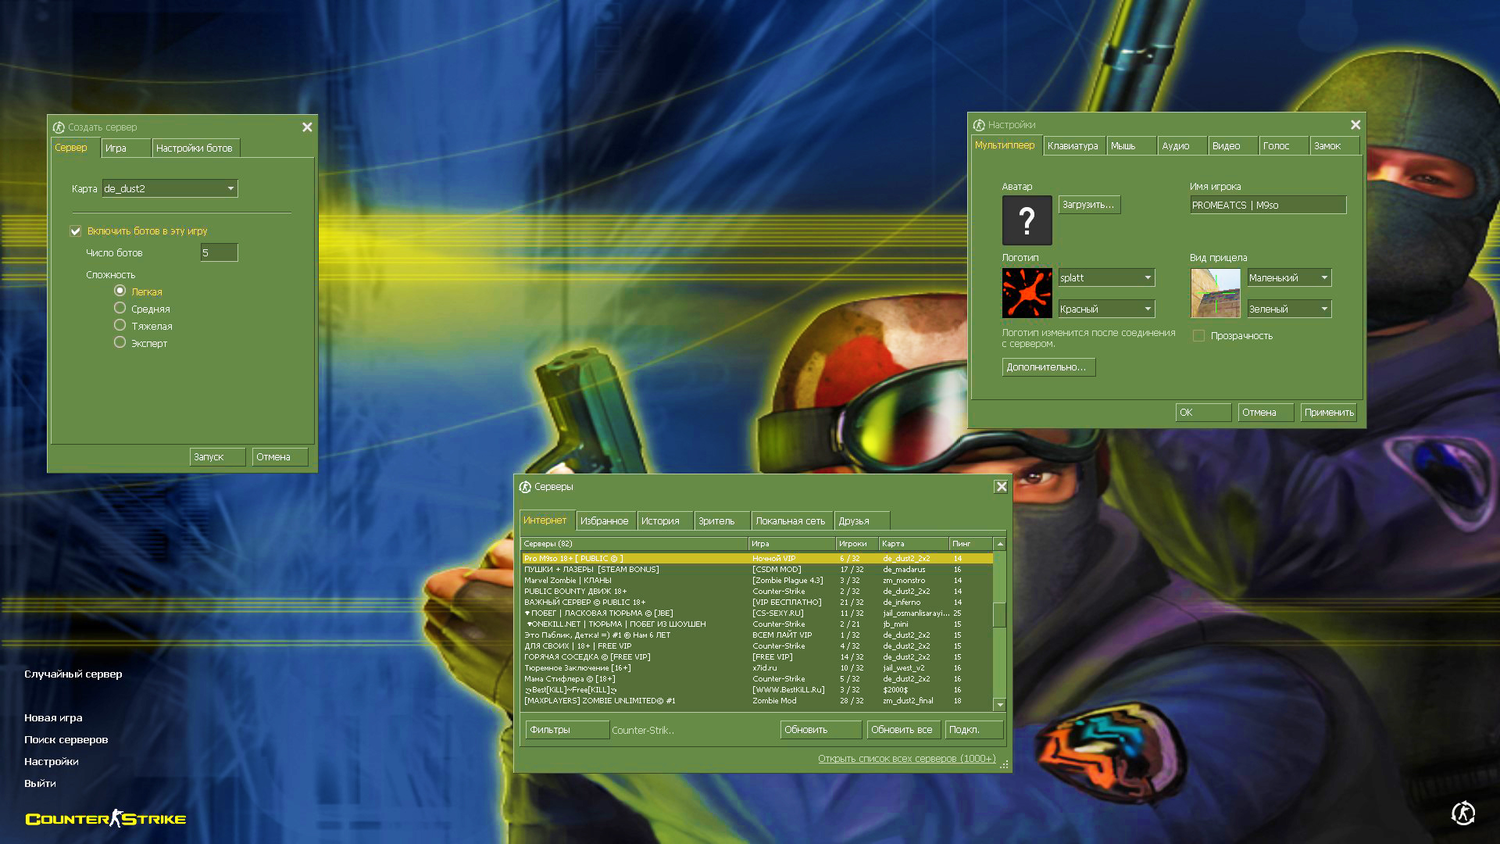Click the Имя игрока name field

[1268, 205]
